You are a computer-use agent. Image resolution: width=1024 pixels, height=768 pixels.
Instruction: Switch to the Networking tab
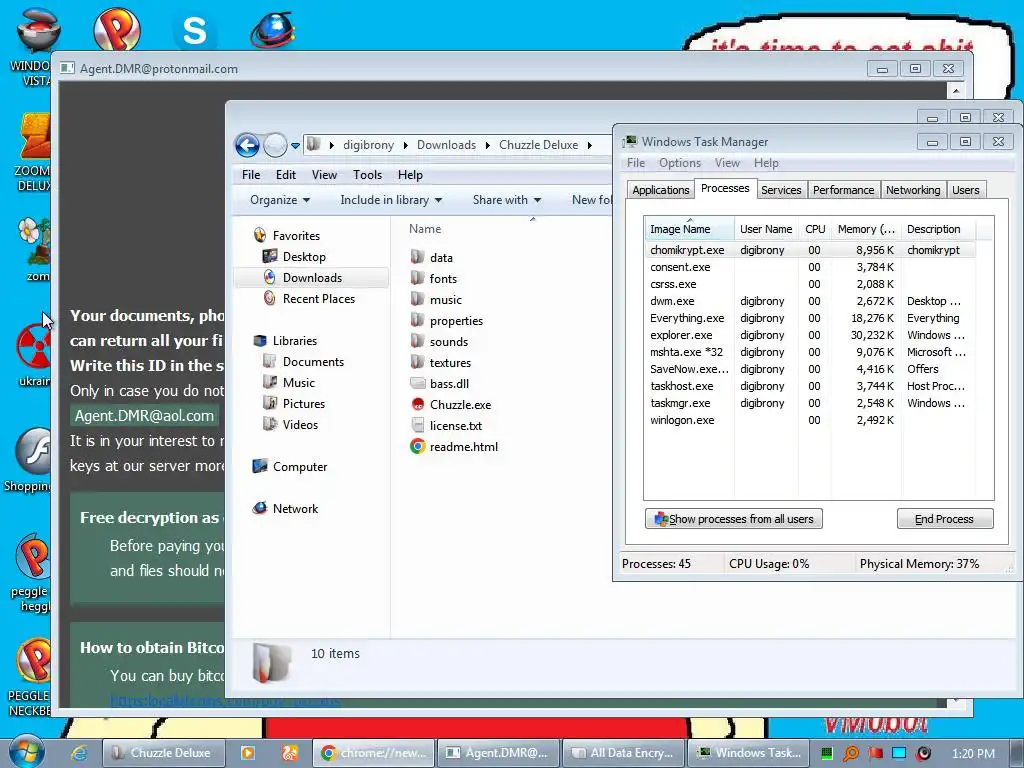[912, 190]
